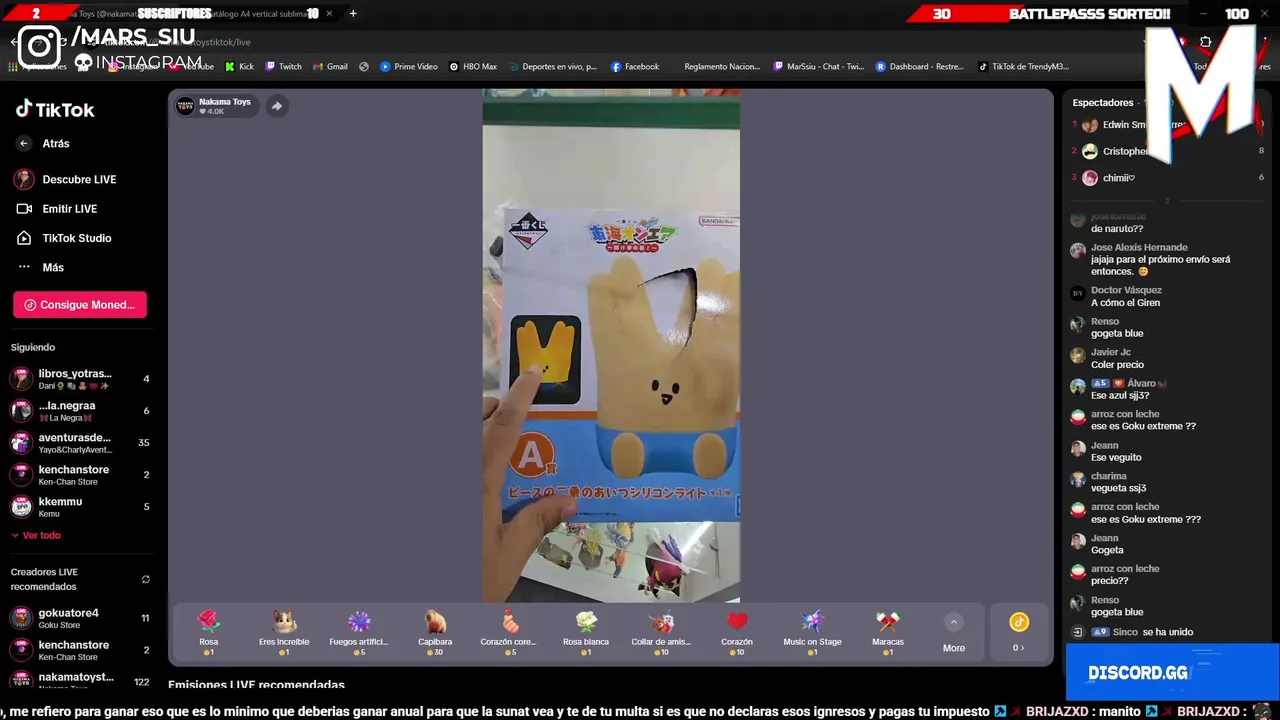1280x720 pixels.
Task: Click the Consigue Monedas button
Action: (x=80, y=305)
